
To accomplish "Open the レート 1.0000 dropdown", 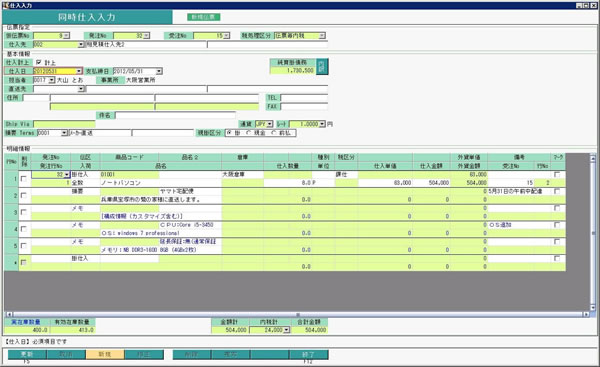I will (x=322, y=124).
